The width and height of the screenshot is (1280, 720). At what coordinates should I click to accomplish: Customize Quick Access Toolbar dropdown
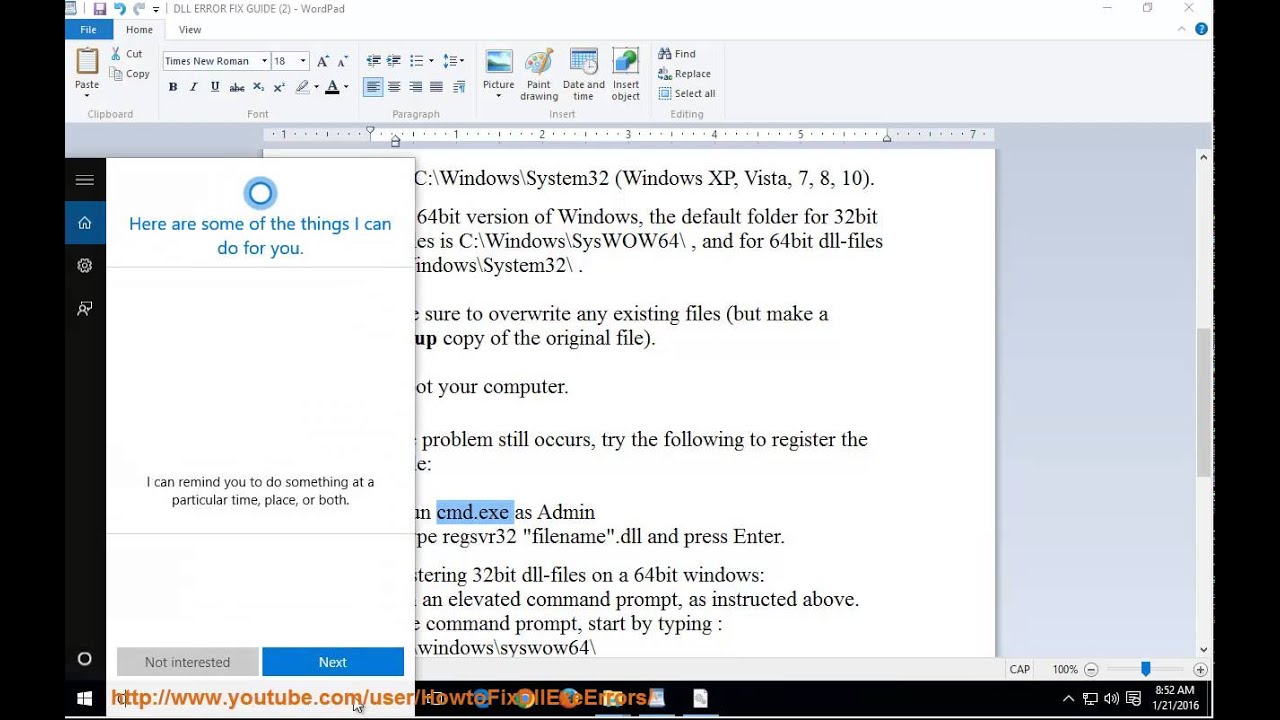[156, 9]
